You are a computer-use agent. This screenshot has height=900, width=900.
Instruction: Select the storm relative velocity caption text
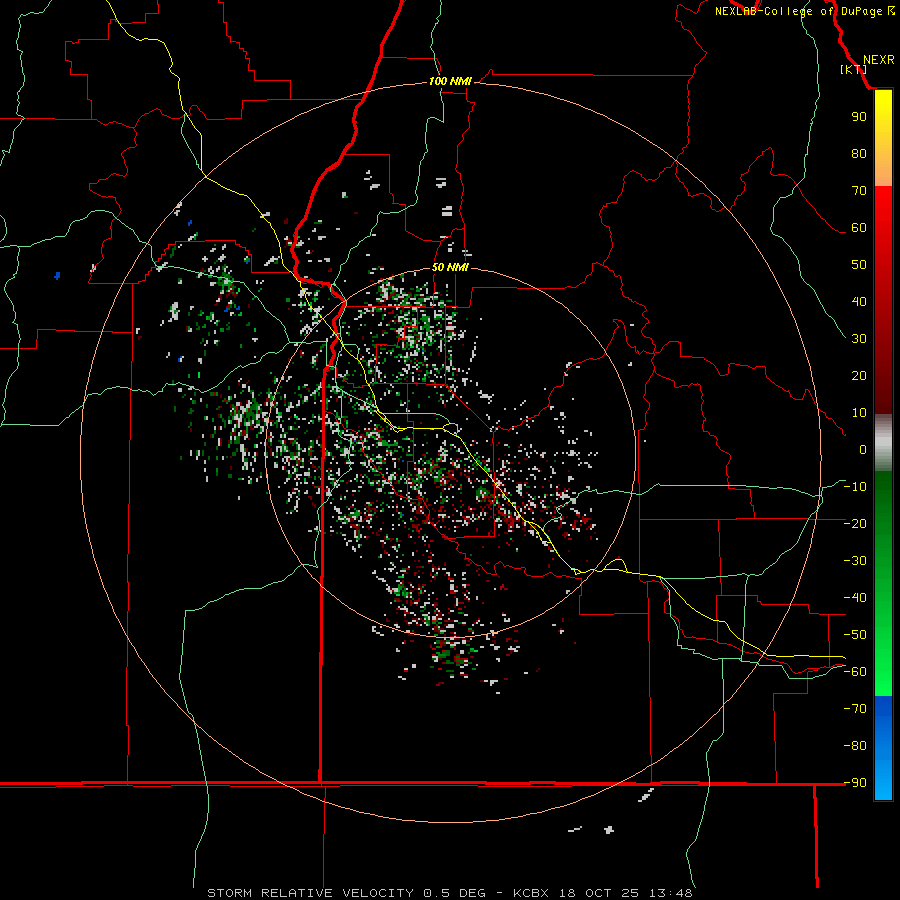tap(449, 893)
